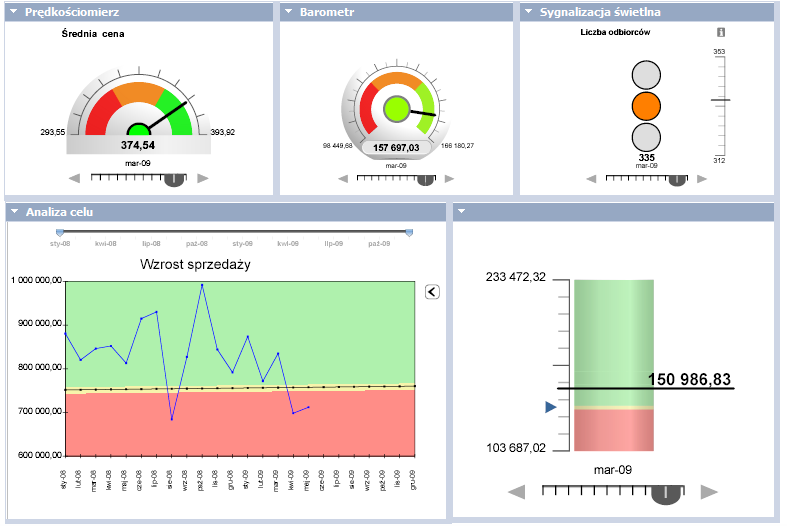This screenshot has width=787, height=526.
Task: Click previous period arrow under traffic light
Action: (590, 179)
